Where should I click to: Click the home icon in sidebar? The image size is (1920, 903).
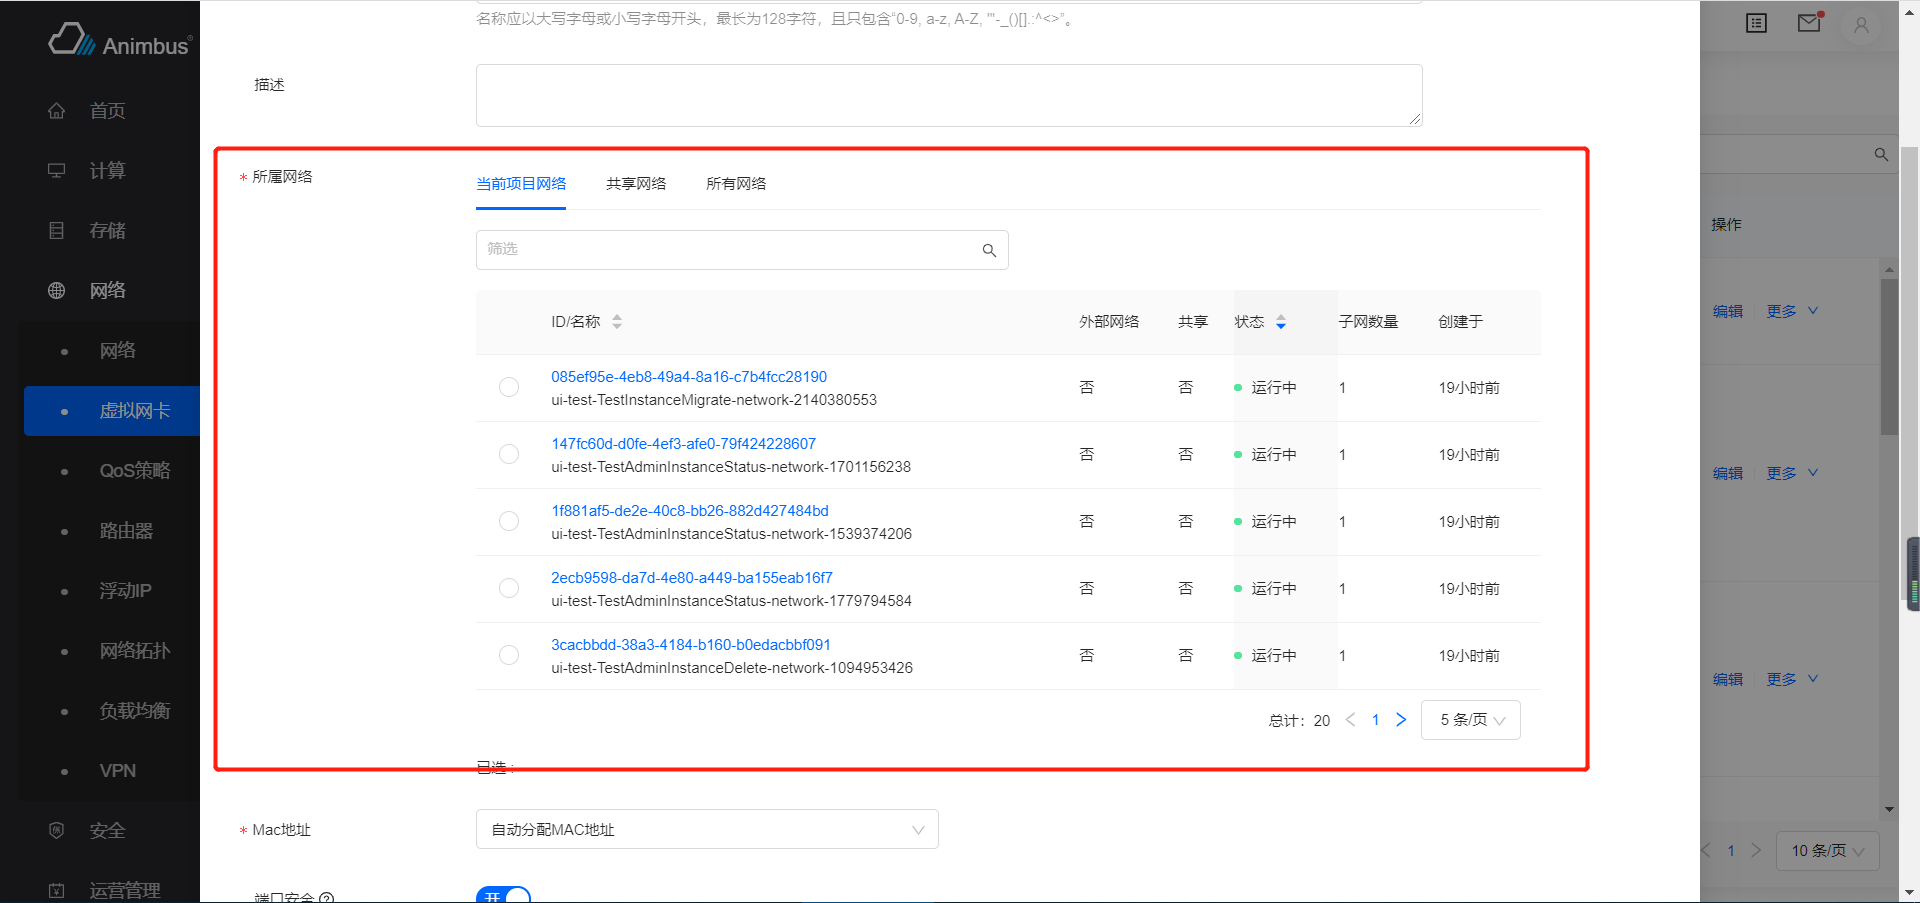57,111
